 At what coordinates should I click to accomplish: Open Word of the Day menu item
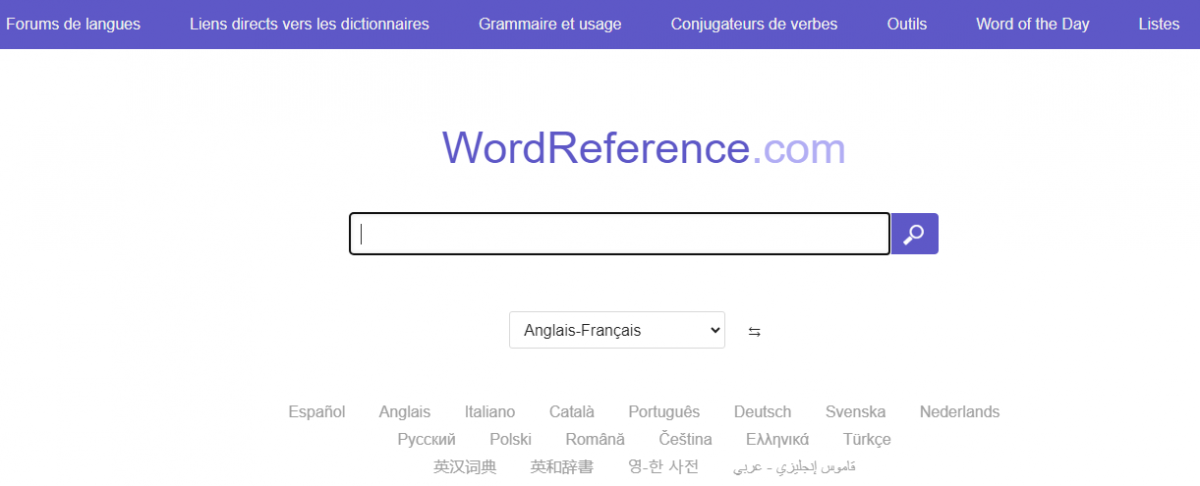point(1033,24)
